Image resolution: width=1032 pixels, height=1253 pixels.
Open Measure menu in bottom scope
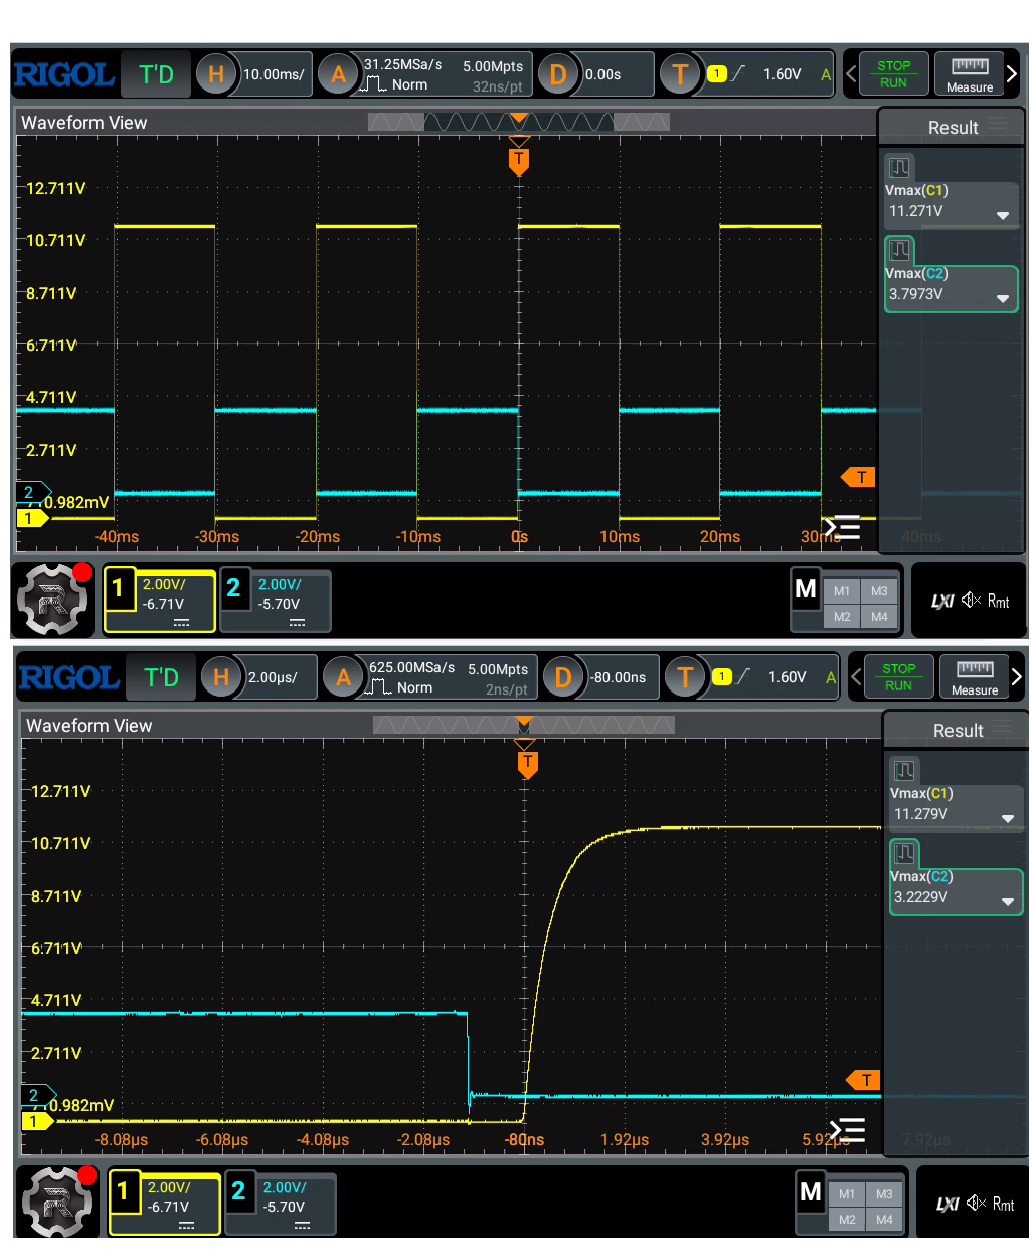click(x=975, y=677)
